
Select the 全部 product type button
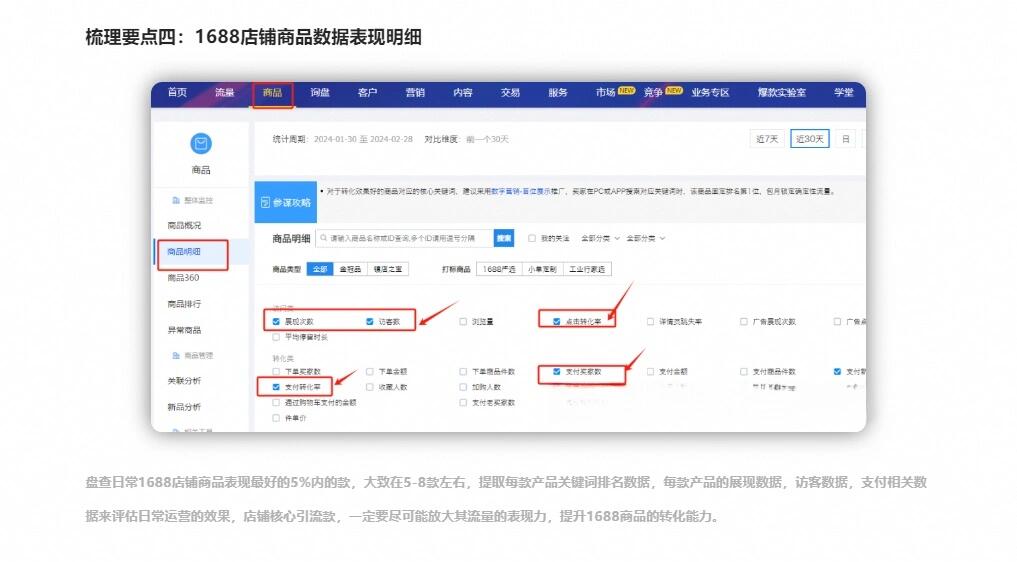click(320, 269)
